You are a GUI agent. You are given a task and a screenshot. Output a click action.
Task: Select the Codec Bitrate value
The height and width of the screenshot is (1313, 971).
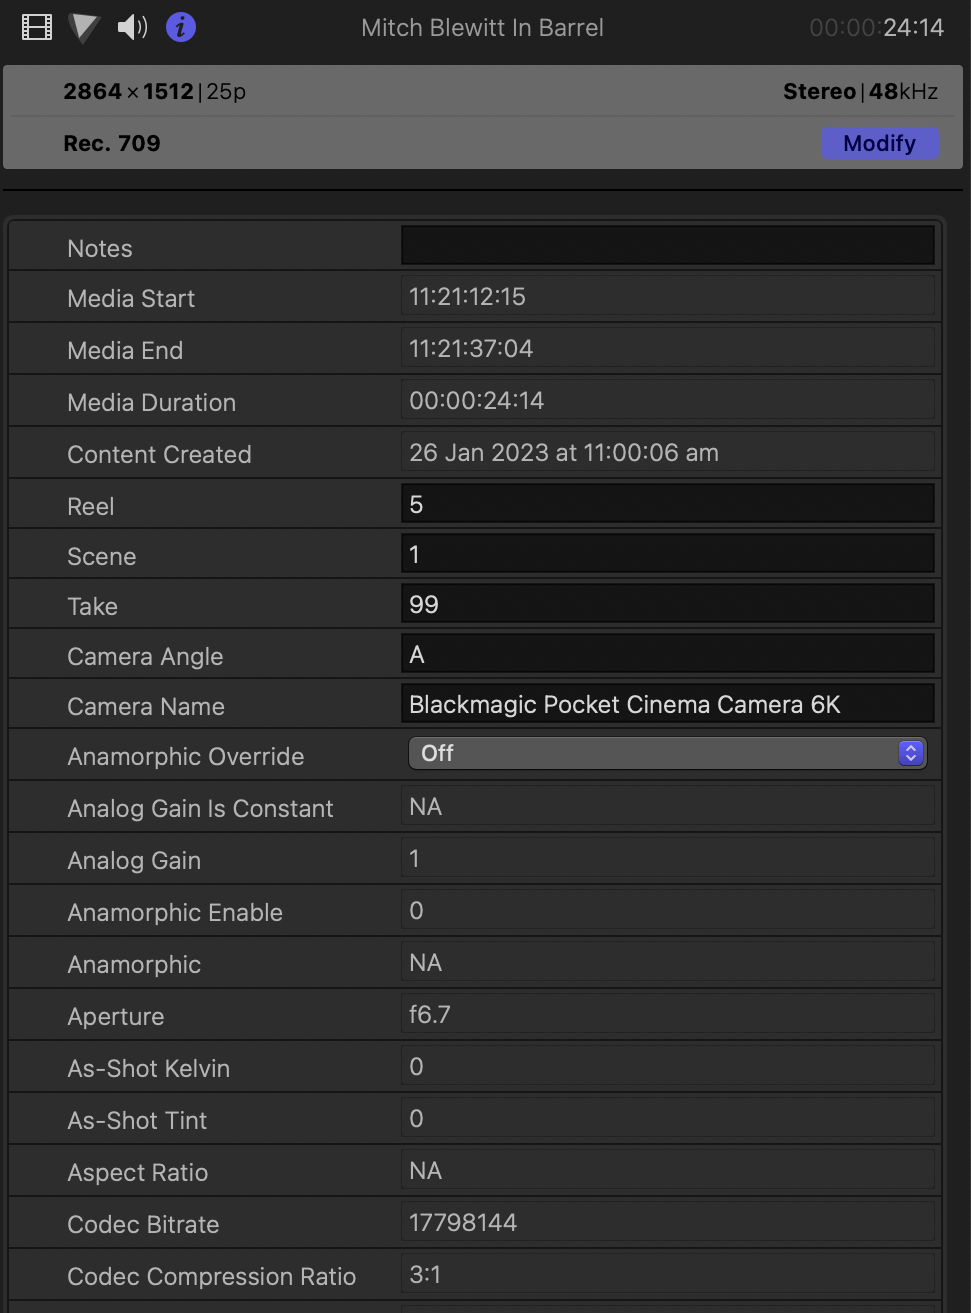[463, 1222]
